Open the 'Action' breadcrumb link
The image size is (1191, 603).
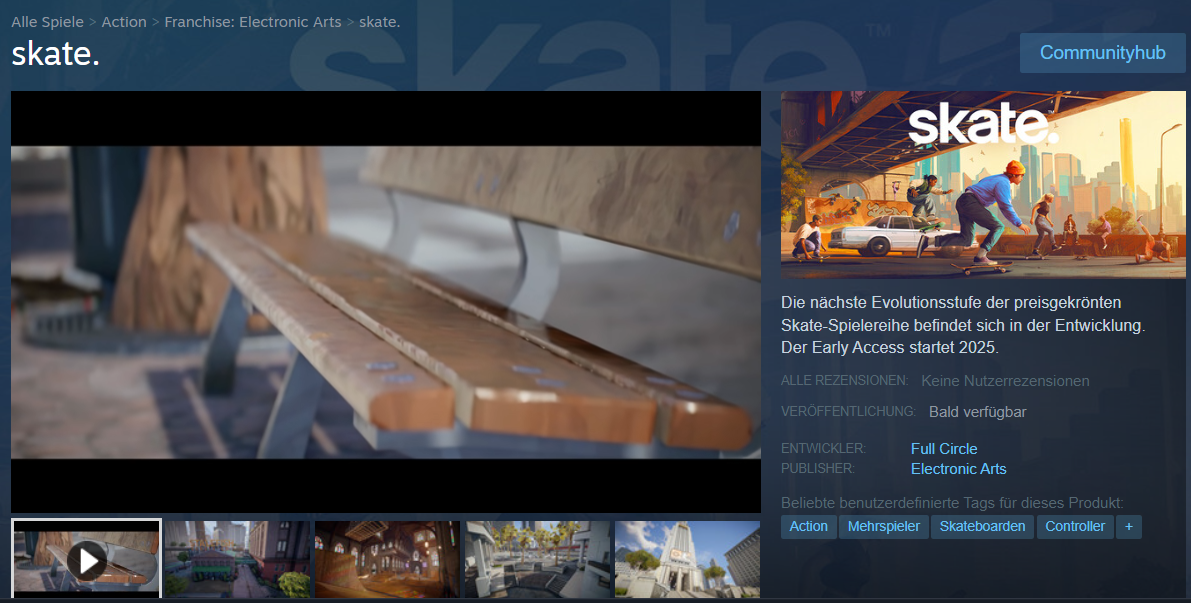pyautogui.click(x=124, y=22)
